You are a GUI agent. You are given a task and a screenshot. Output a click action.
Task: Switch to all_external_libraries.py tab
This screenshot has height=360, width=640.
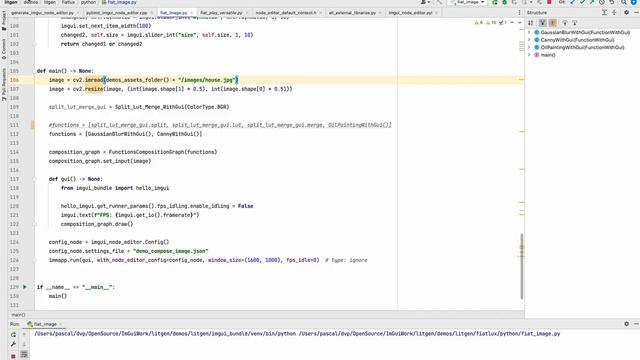tap(352, 13)
